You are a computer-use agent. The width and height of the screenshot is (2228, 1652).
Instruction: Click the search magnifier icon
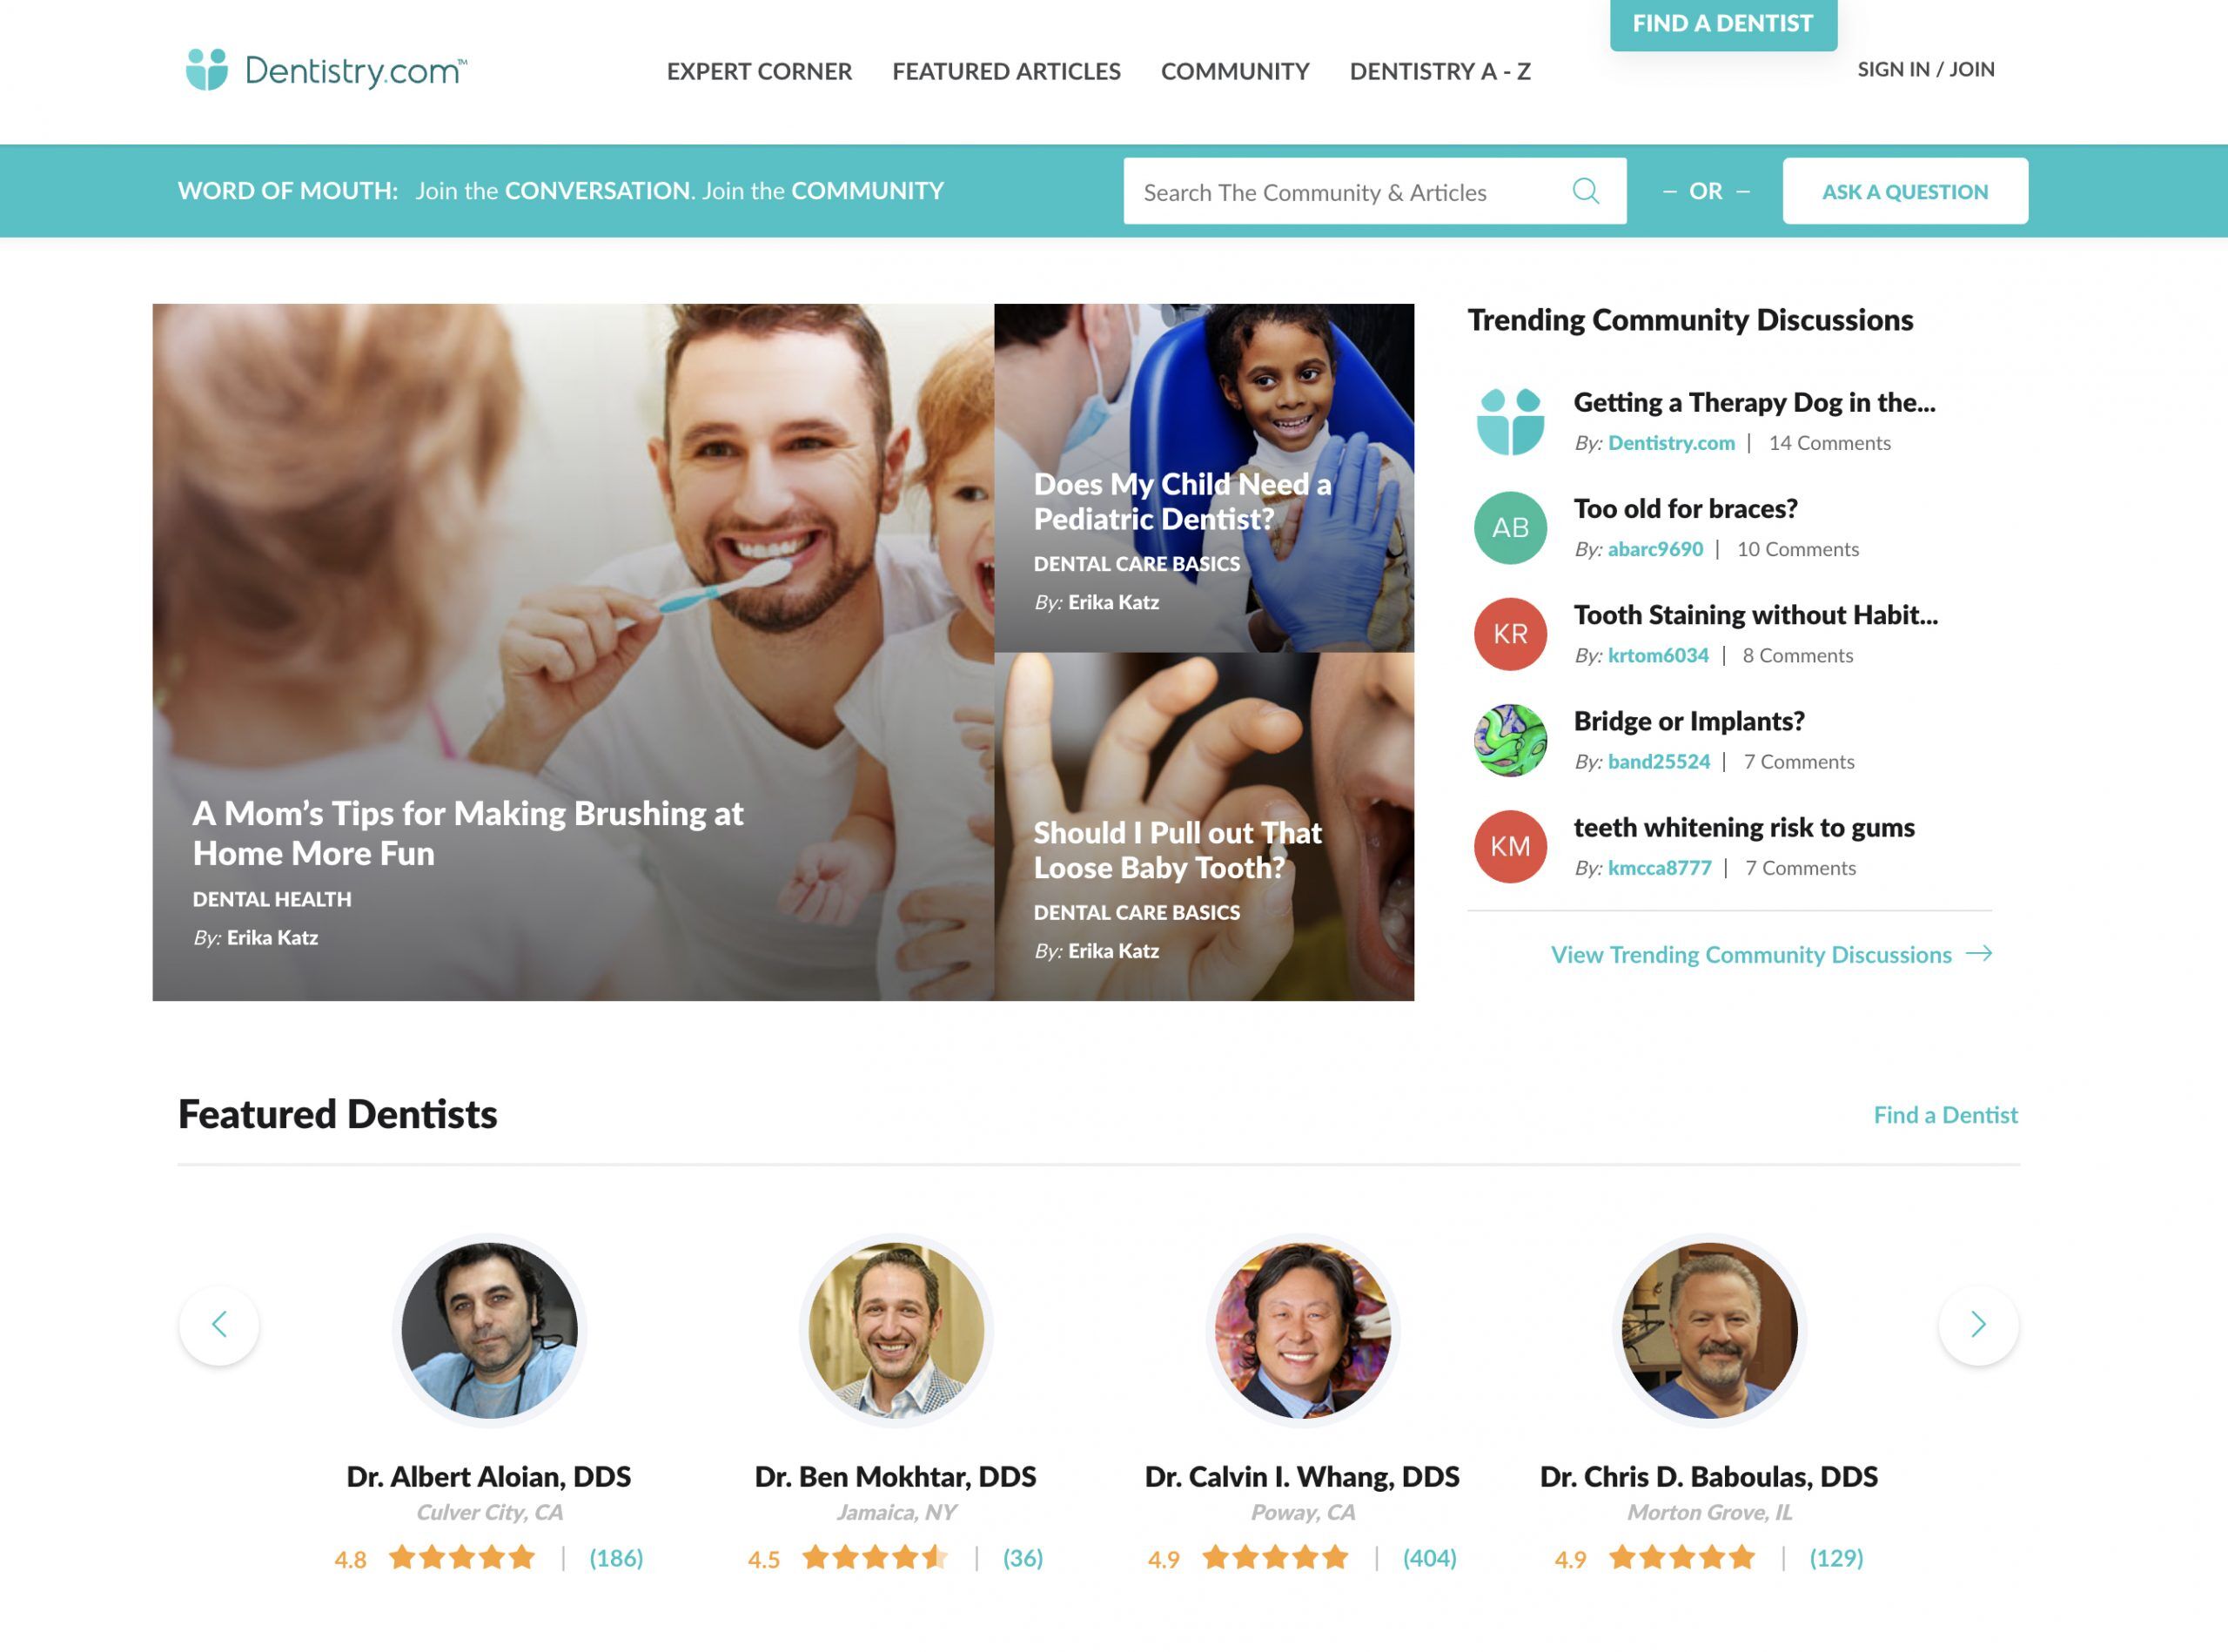[1585, 191]
